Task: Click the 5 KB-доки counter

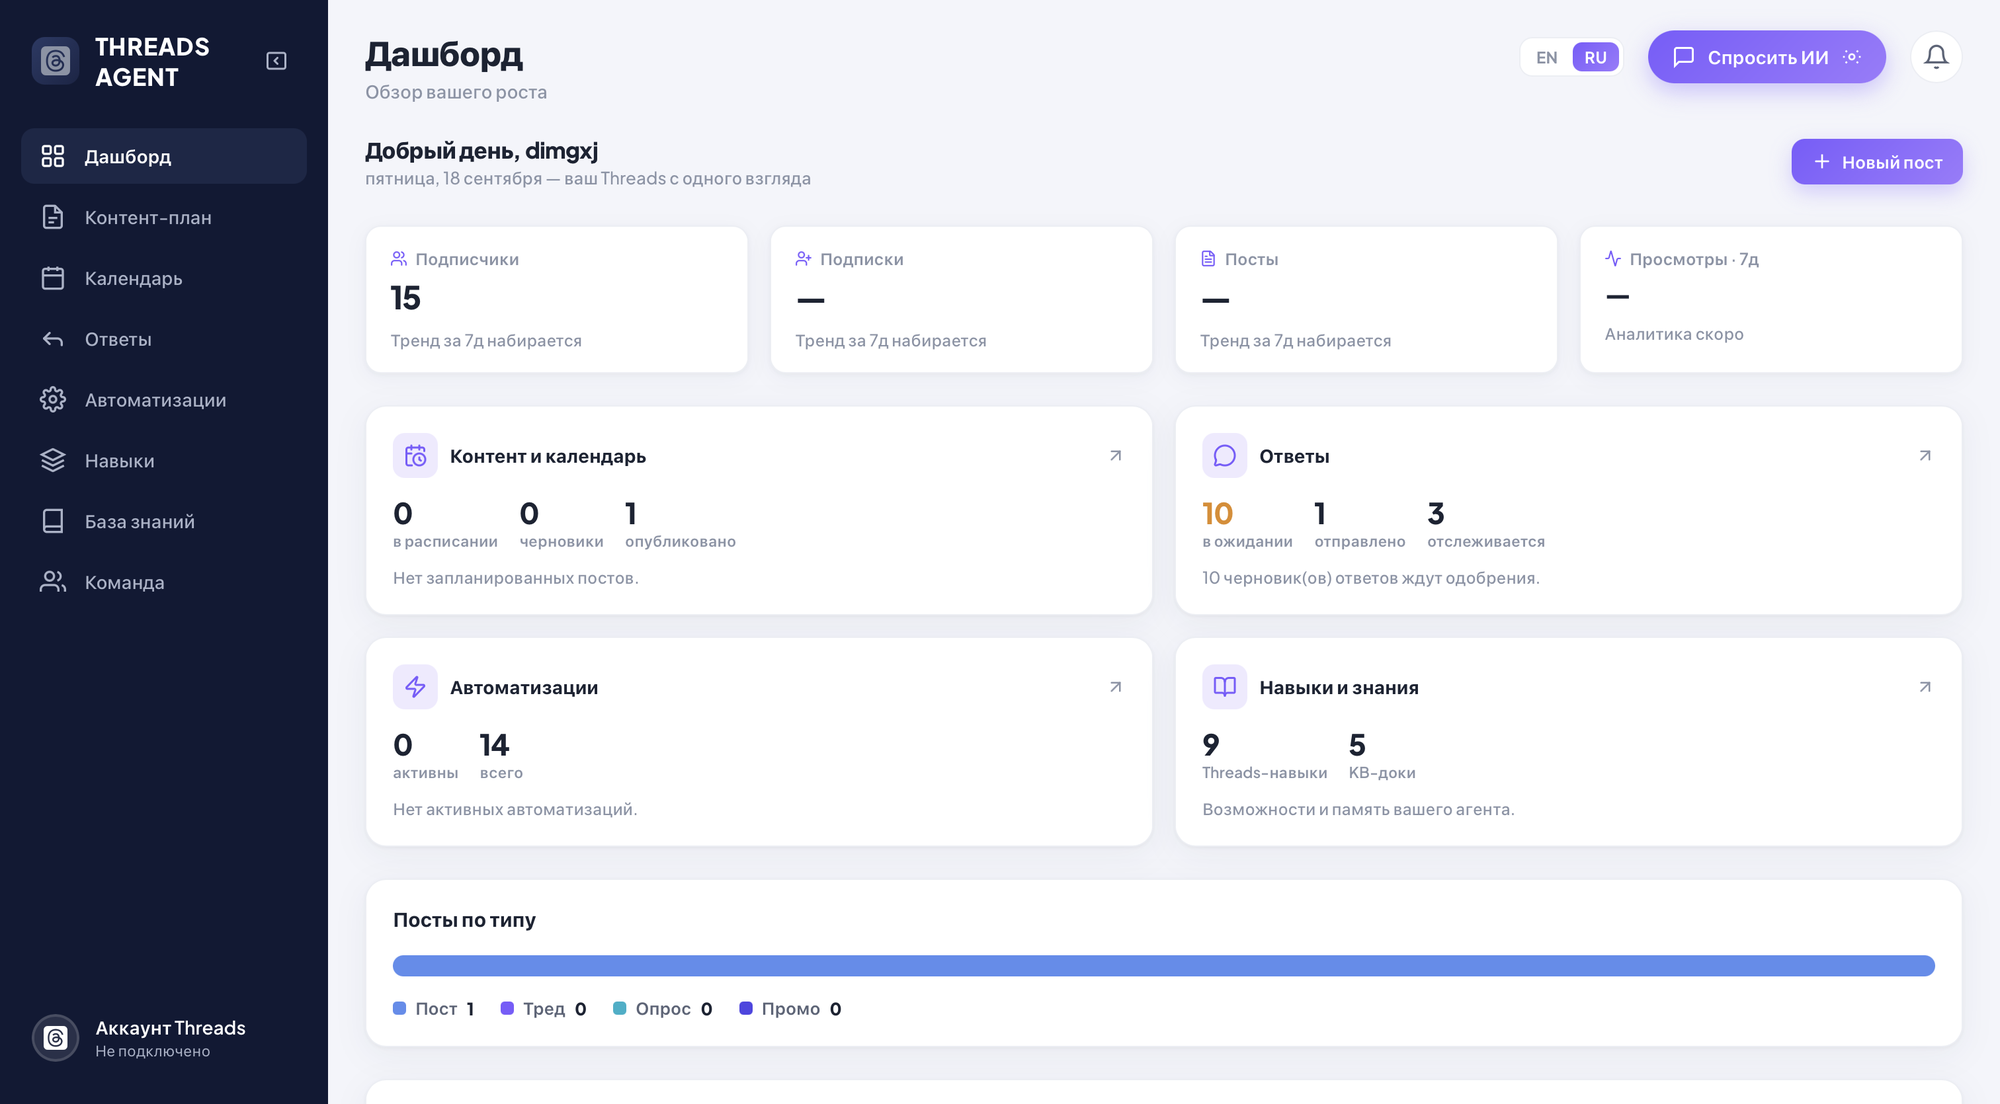Action: click(x=1381, y=756)
